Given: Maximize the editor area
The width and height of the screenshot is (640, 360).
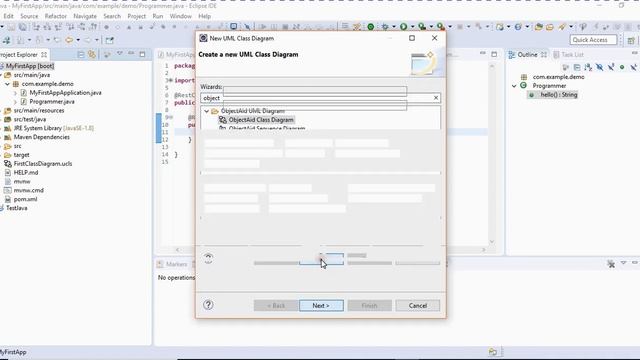Looking at the screenshot, I should [x=494, y=54].
